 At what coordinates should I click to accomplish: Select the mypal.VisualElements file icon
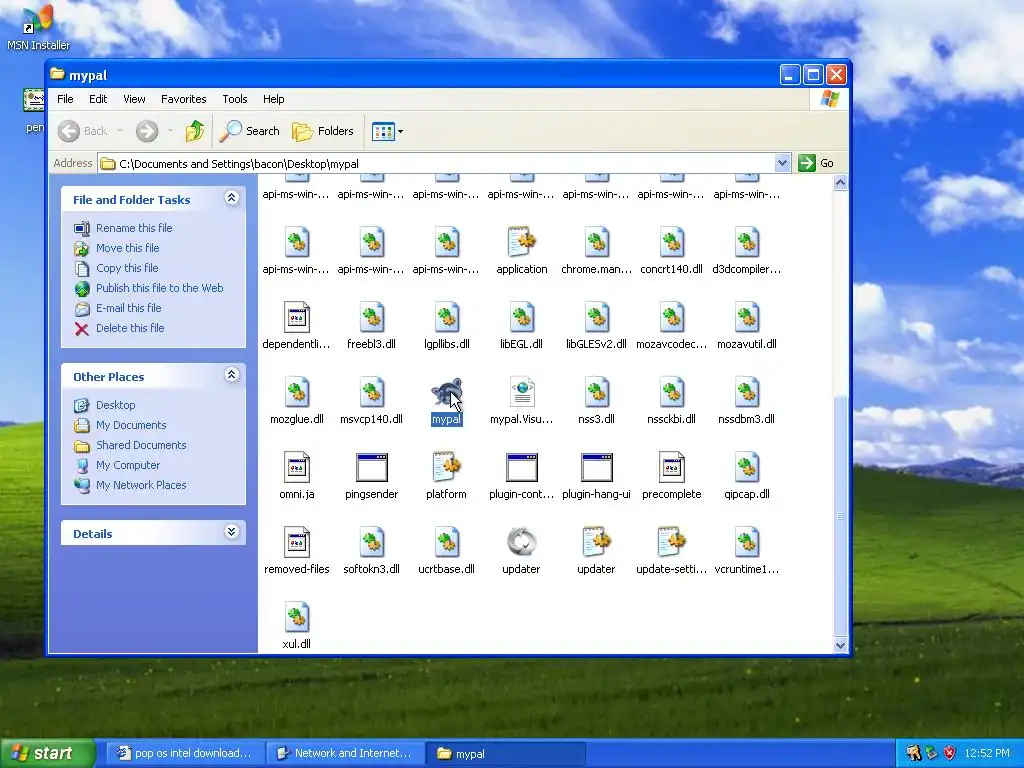click(x=522, y=393)
